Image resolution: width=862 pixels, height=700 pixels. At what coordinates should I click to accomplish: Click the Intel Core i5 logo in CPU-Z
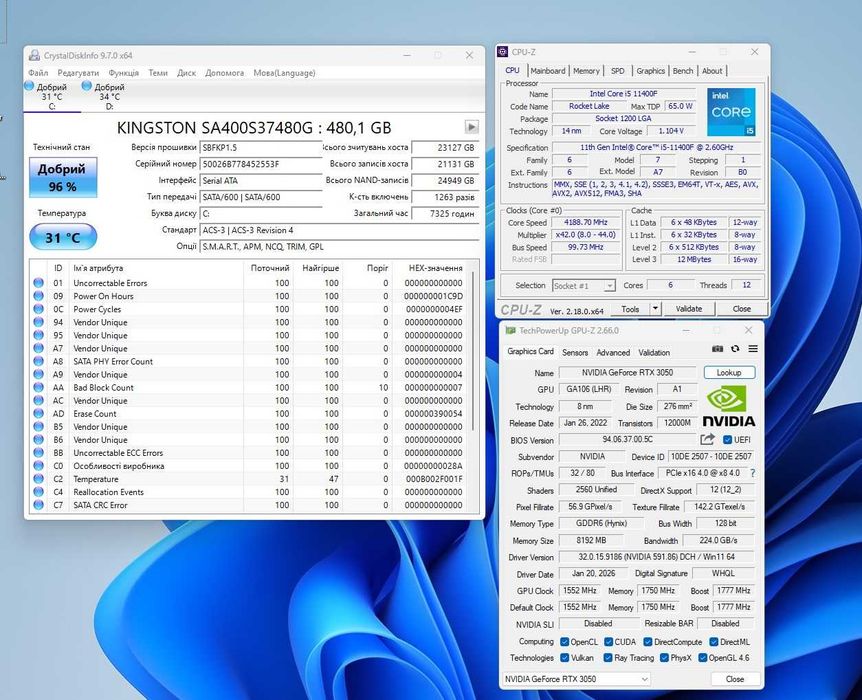pos(731,112)
